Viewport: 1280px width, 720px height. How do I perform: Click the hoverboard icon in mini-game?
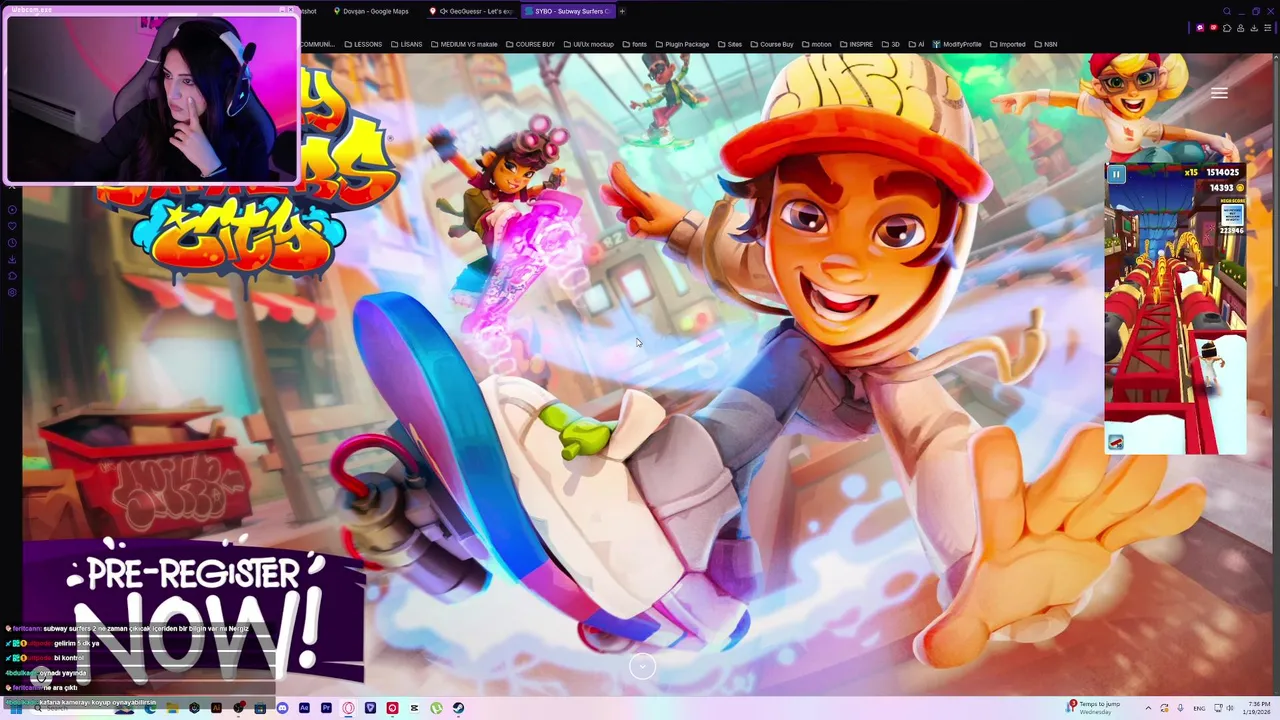(1116, 442)
